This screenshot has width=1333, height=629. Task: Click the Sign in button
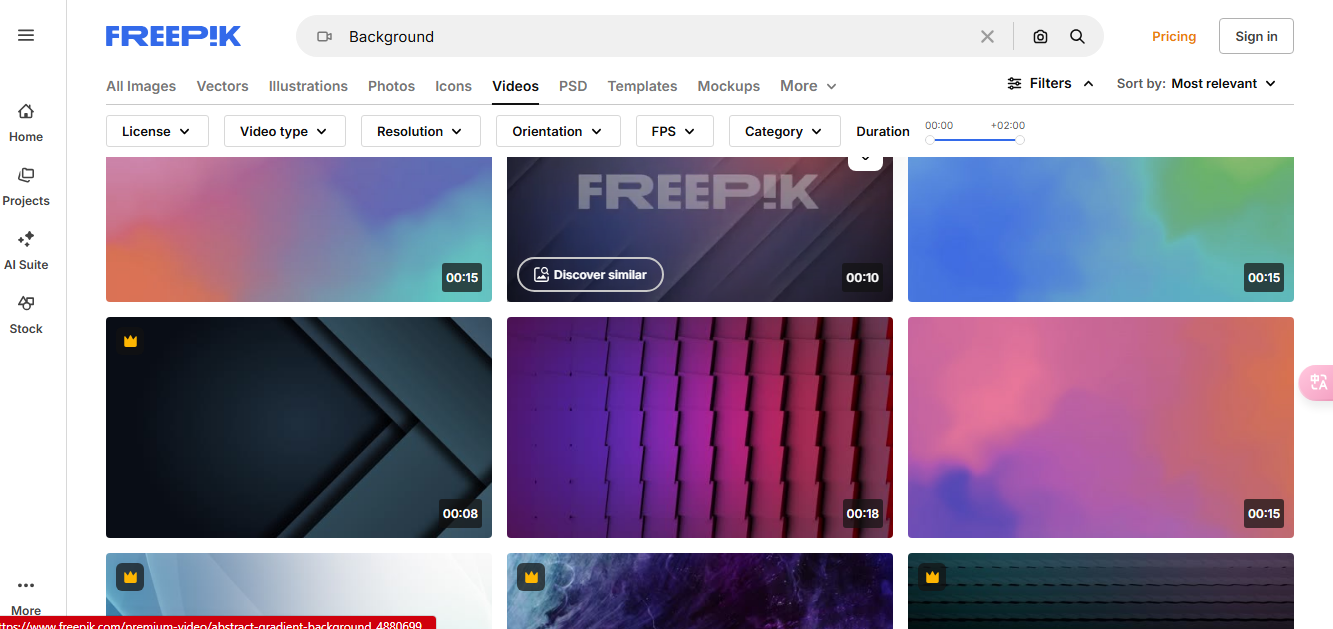tap(1256, 35)
